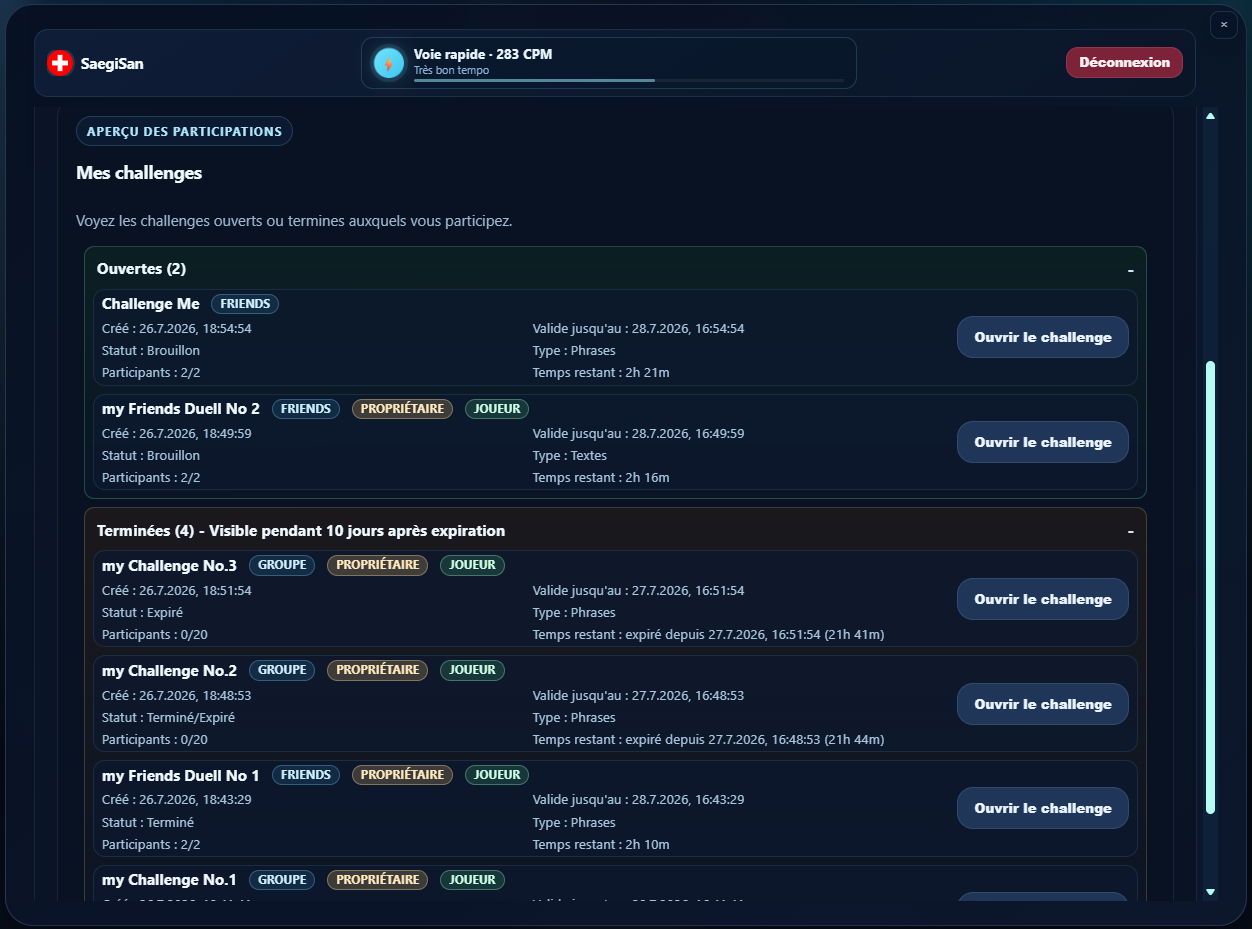Click PROPRIÉTAIRE tag on my Challenge No.2
Image resolution: width=1252 pixels, height=929 pixels.
(377, 670)
